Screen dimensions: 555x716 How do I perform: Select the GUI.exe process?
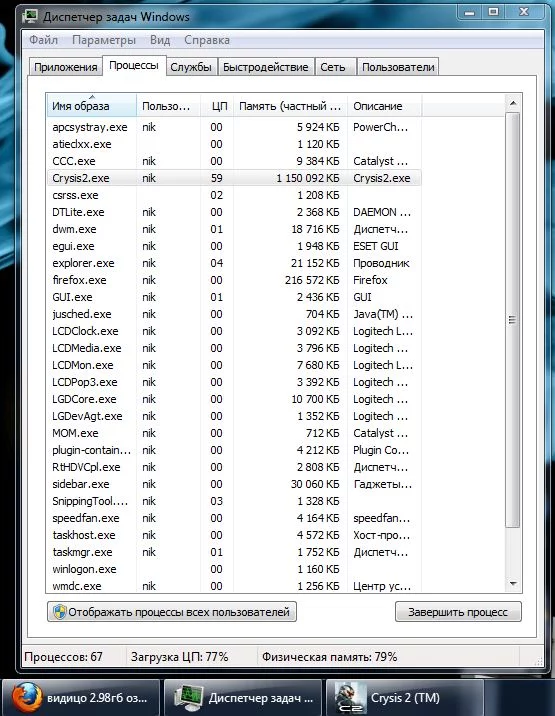(x=234, y=297)
